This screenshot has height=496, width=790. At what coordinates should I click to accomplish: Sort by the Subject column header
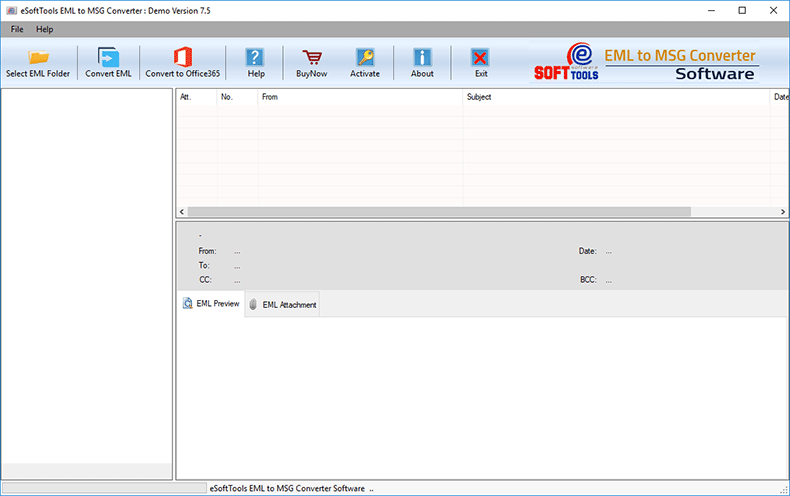(616, 97)
